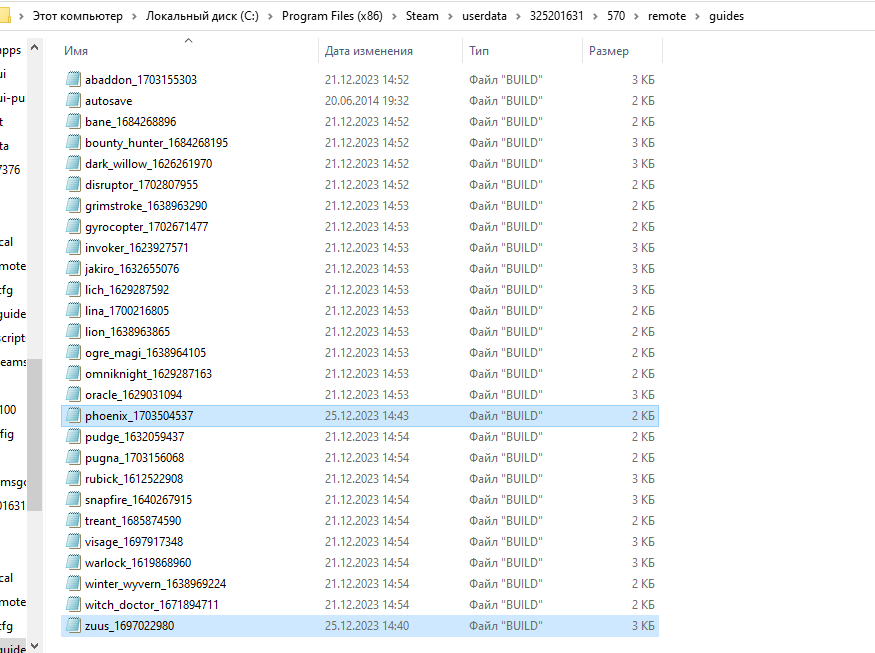
Task: Click navigation pane scroll up arrow
Action: pyautogui.click(x=35, y=48)
